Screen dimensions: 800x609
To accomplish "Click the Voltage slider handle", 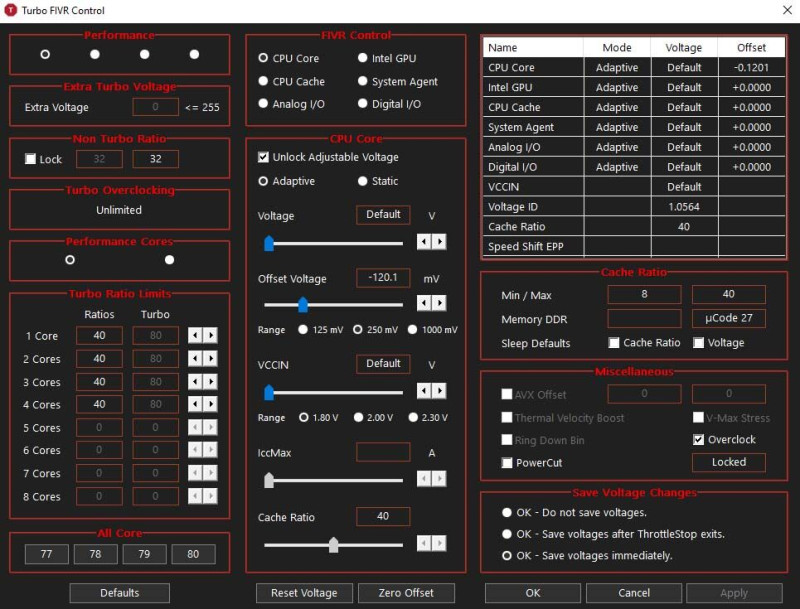I will [269, 243].
